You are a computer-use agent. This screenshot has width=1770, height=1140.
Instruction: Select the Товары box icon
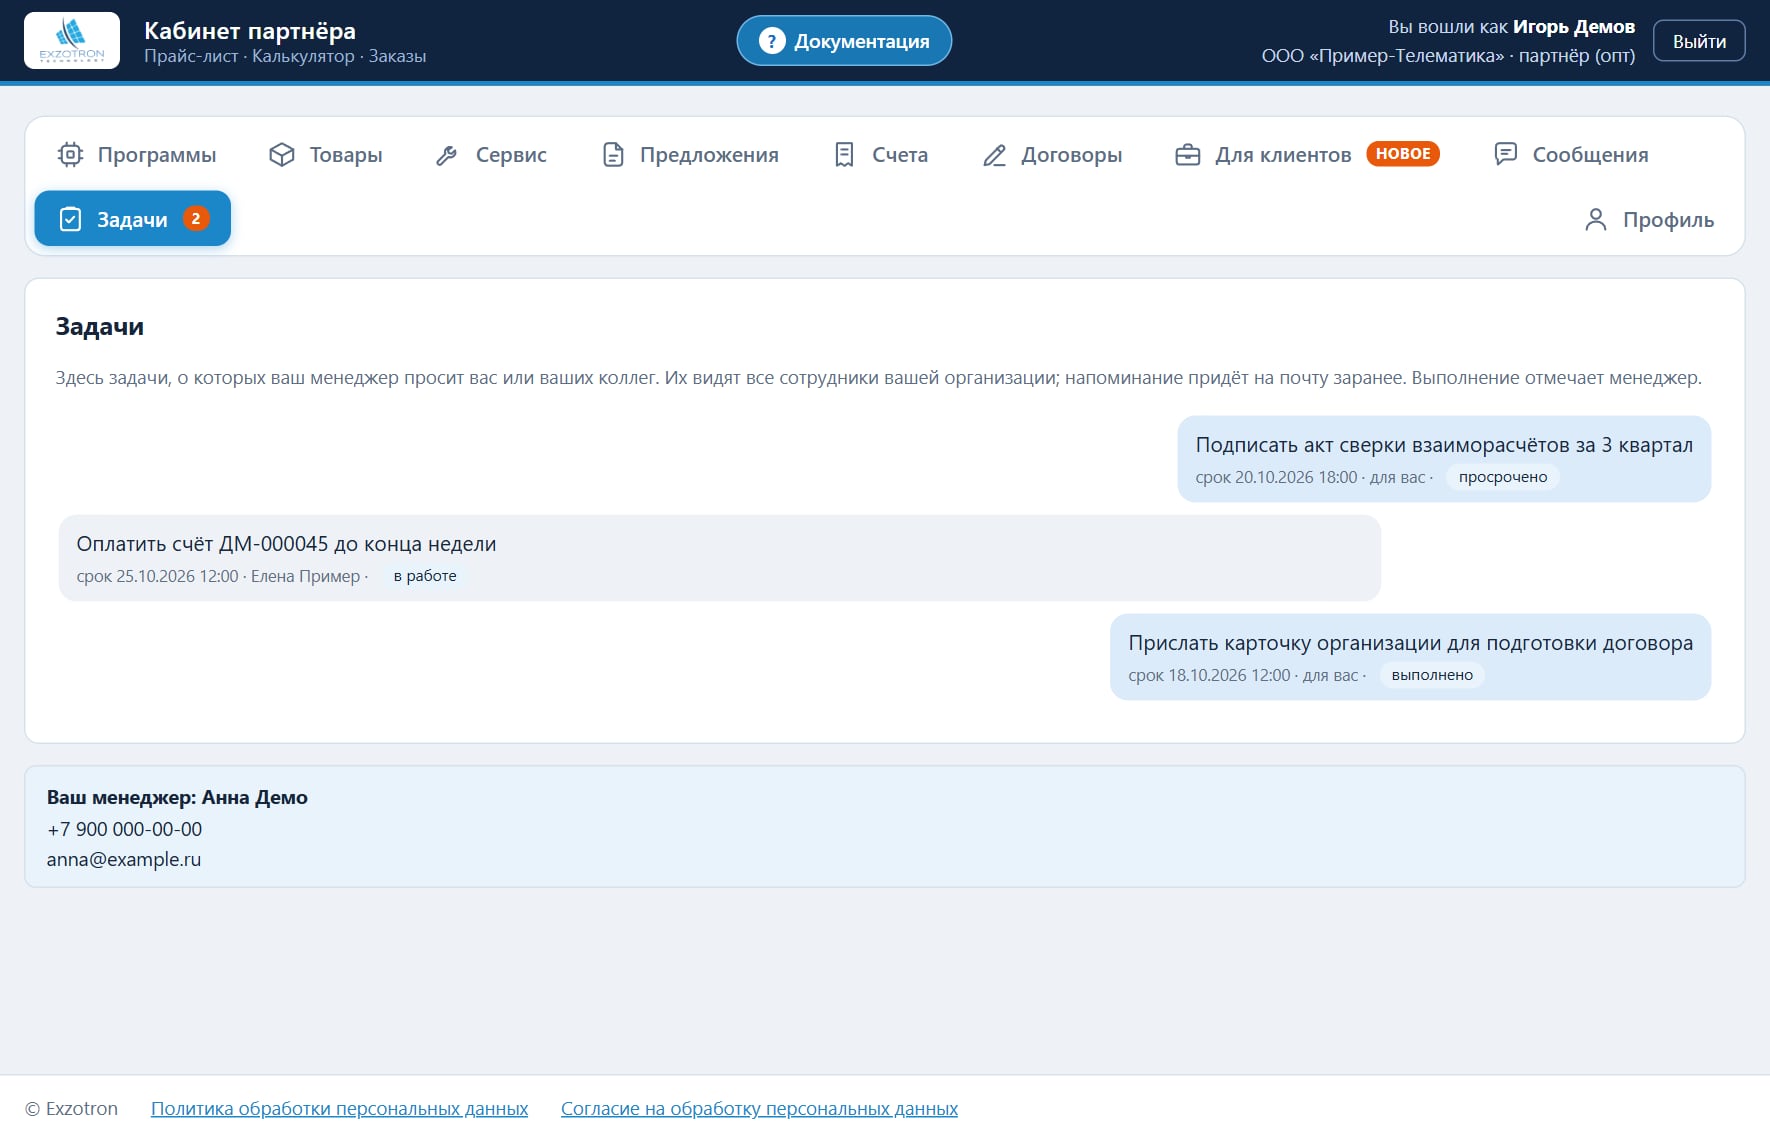(x=282, y=155)
